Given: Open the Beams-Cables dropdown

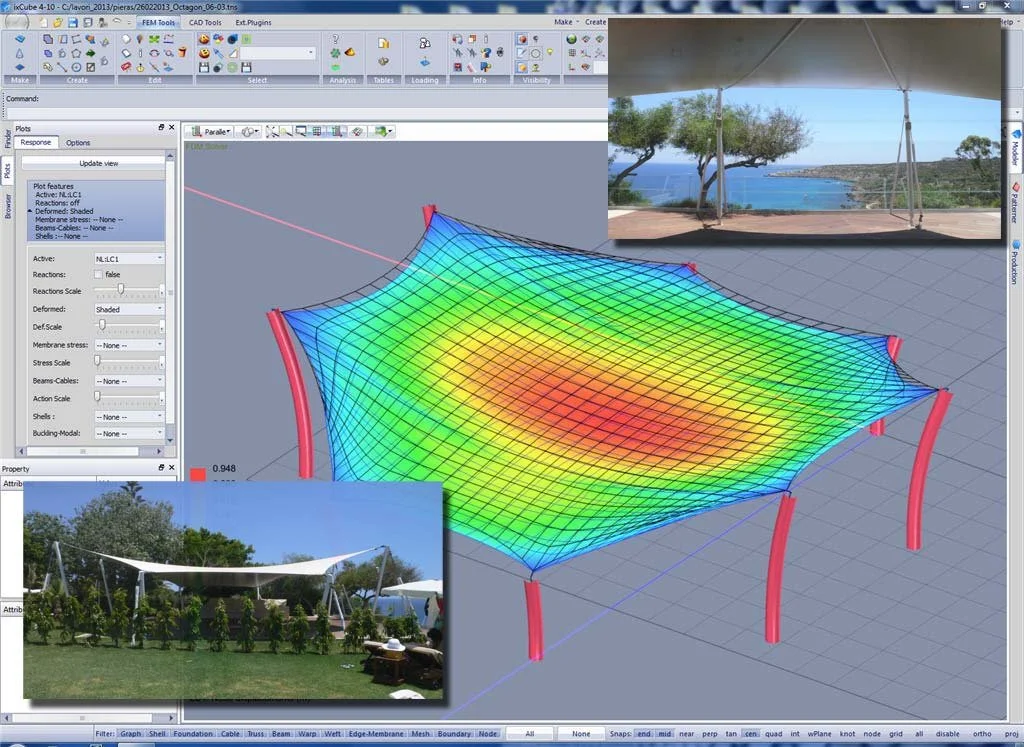Looking at the screenshot, I should click(129, 381).
